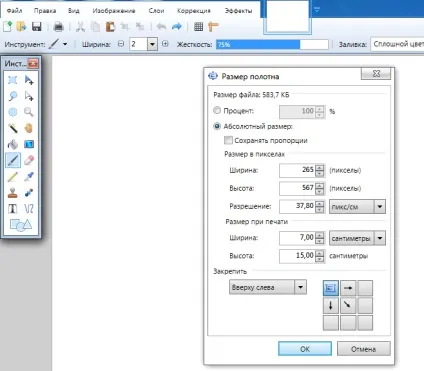424x371 pixels.
Task: Select the Eraser tool
Action: click(29, 160)
